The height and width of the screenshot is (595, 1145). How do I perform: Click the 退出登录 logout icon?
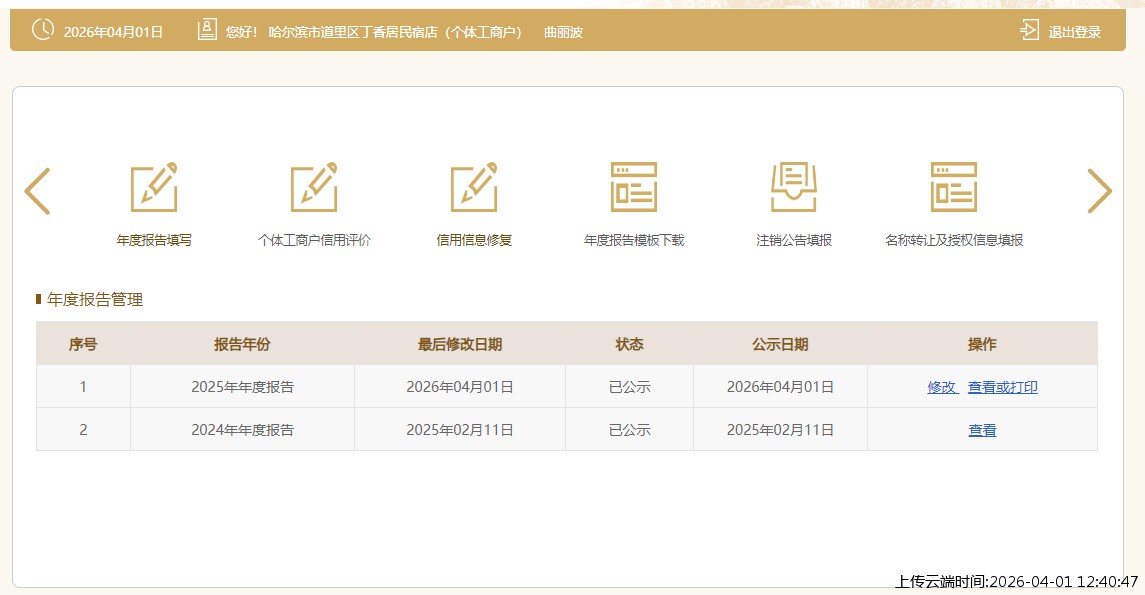[1029, 30]
